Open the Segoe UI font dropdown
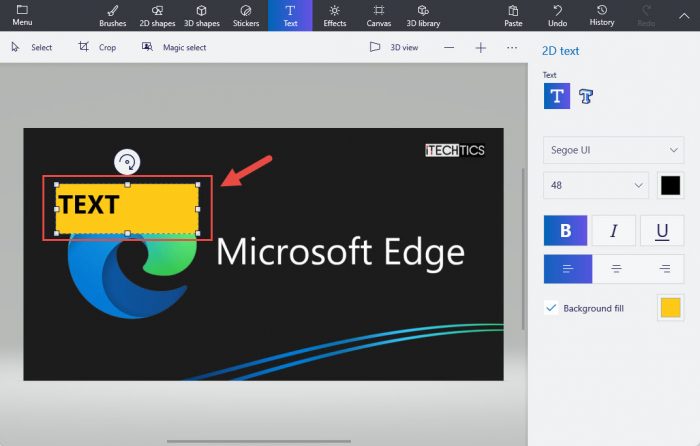The height and width of the screenshot is (446, 700). click(x=613, y=150)
